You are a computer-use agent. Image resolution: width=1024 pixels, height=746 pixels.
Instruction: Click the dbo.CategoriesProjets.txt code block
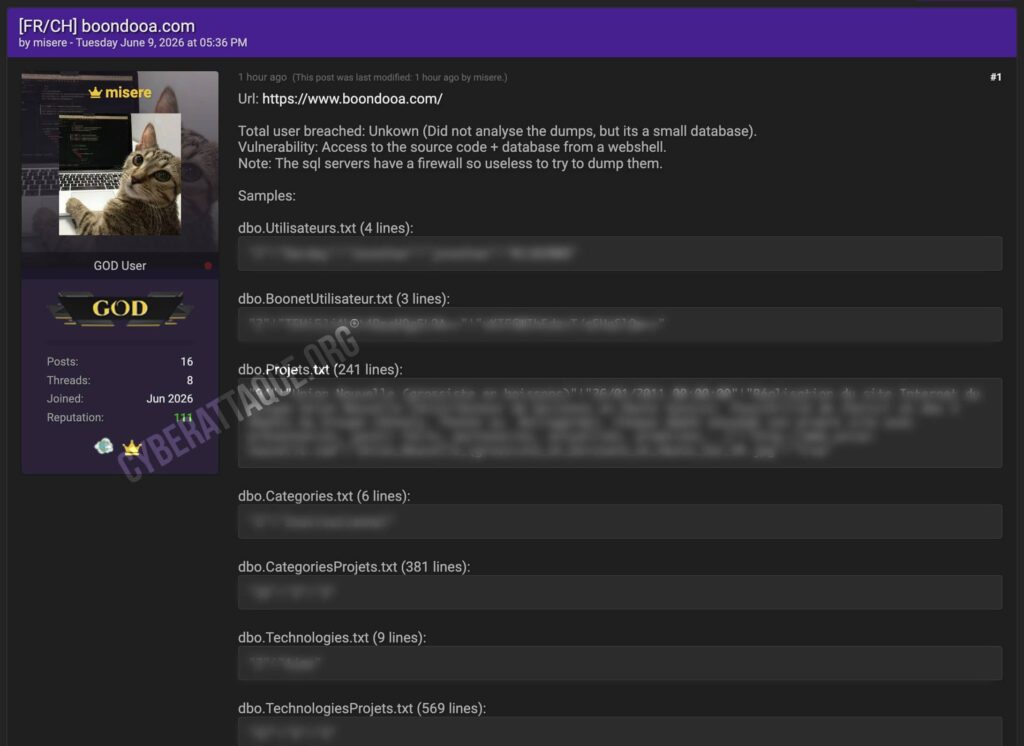(x=620, y=592)
